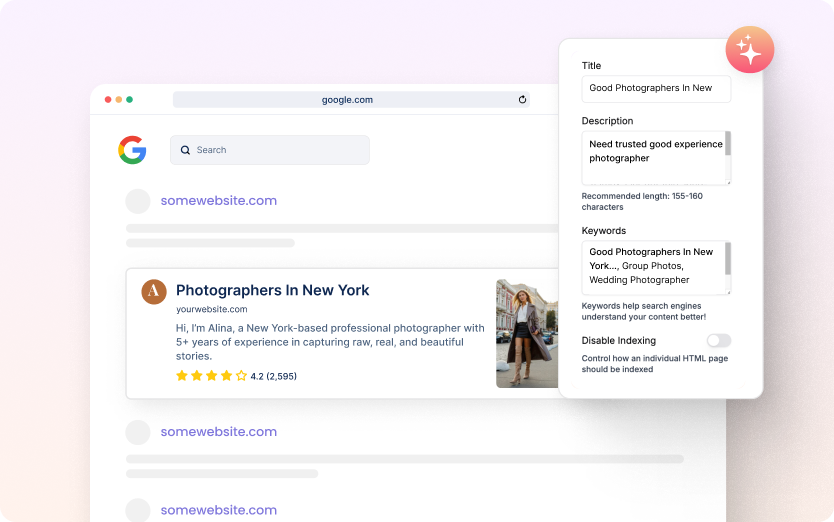The width and height of the screenshot is (834, 522).
Task: Click the Google logo
Action: 132,150
